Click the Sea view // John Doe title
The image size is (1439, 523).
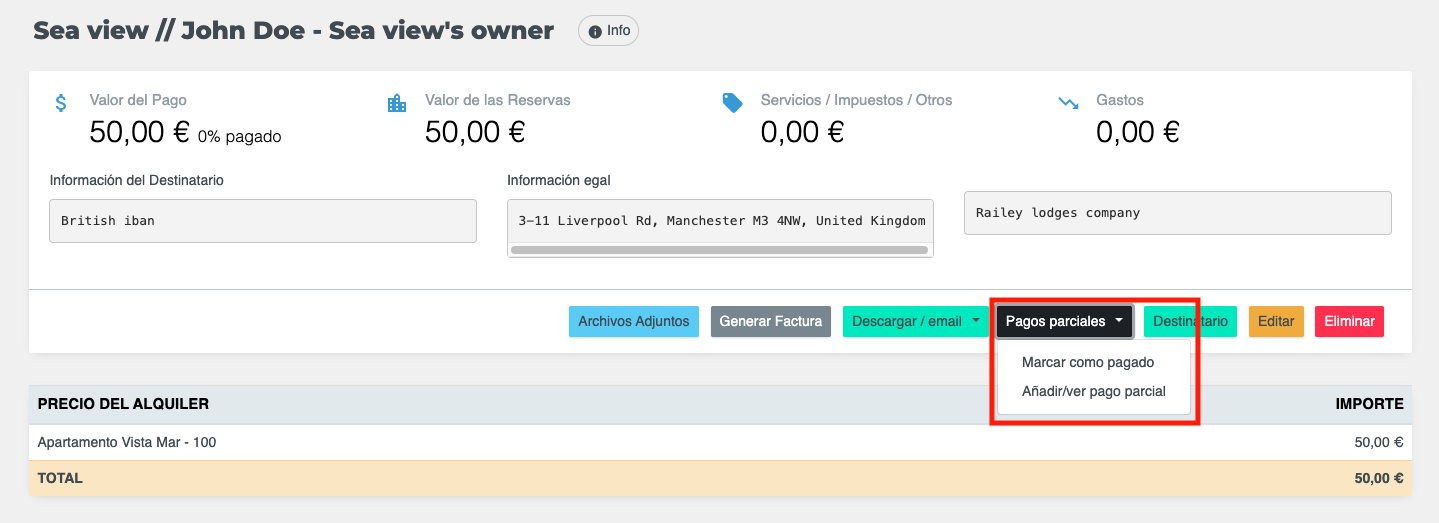[x=293, y=30]
